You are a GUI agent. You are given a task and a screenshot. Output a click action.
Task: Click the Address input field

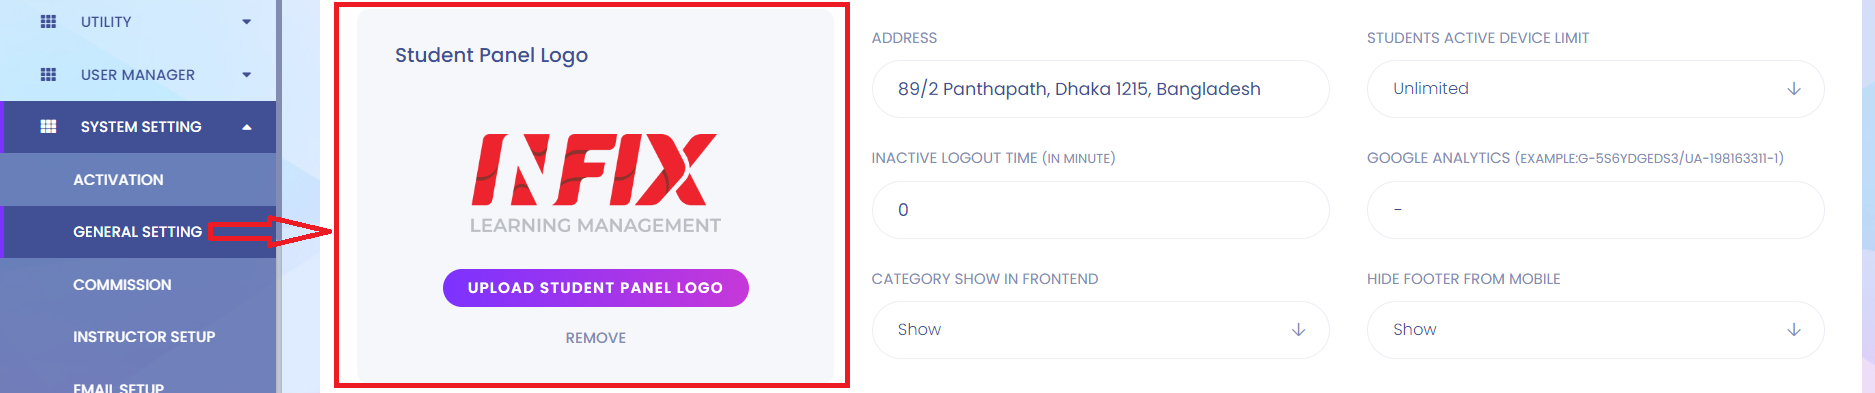[1101, 89]
